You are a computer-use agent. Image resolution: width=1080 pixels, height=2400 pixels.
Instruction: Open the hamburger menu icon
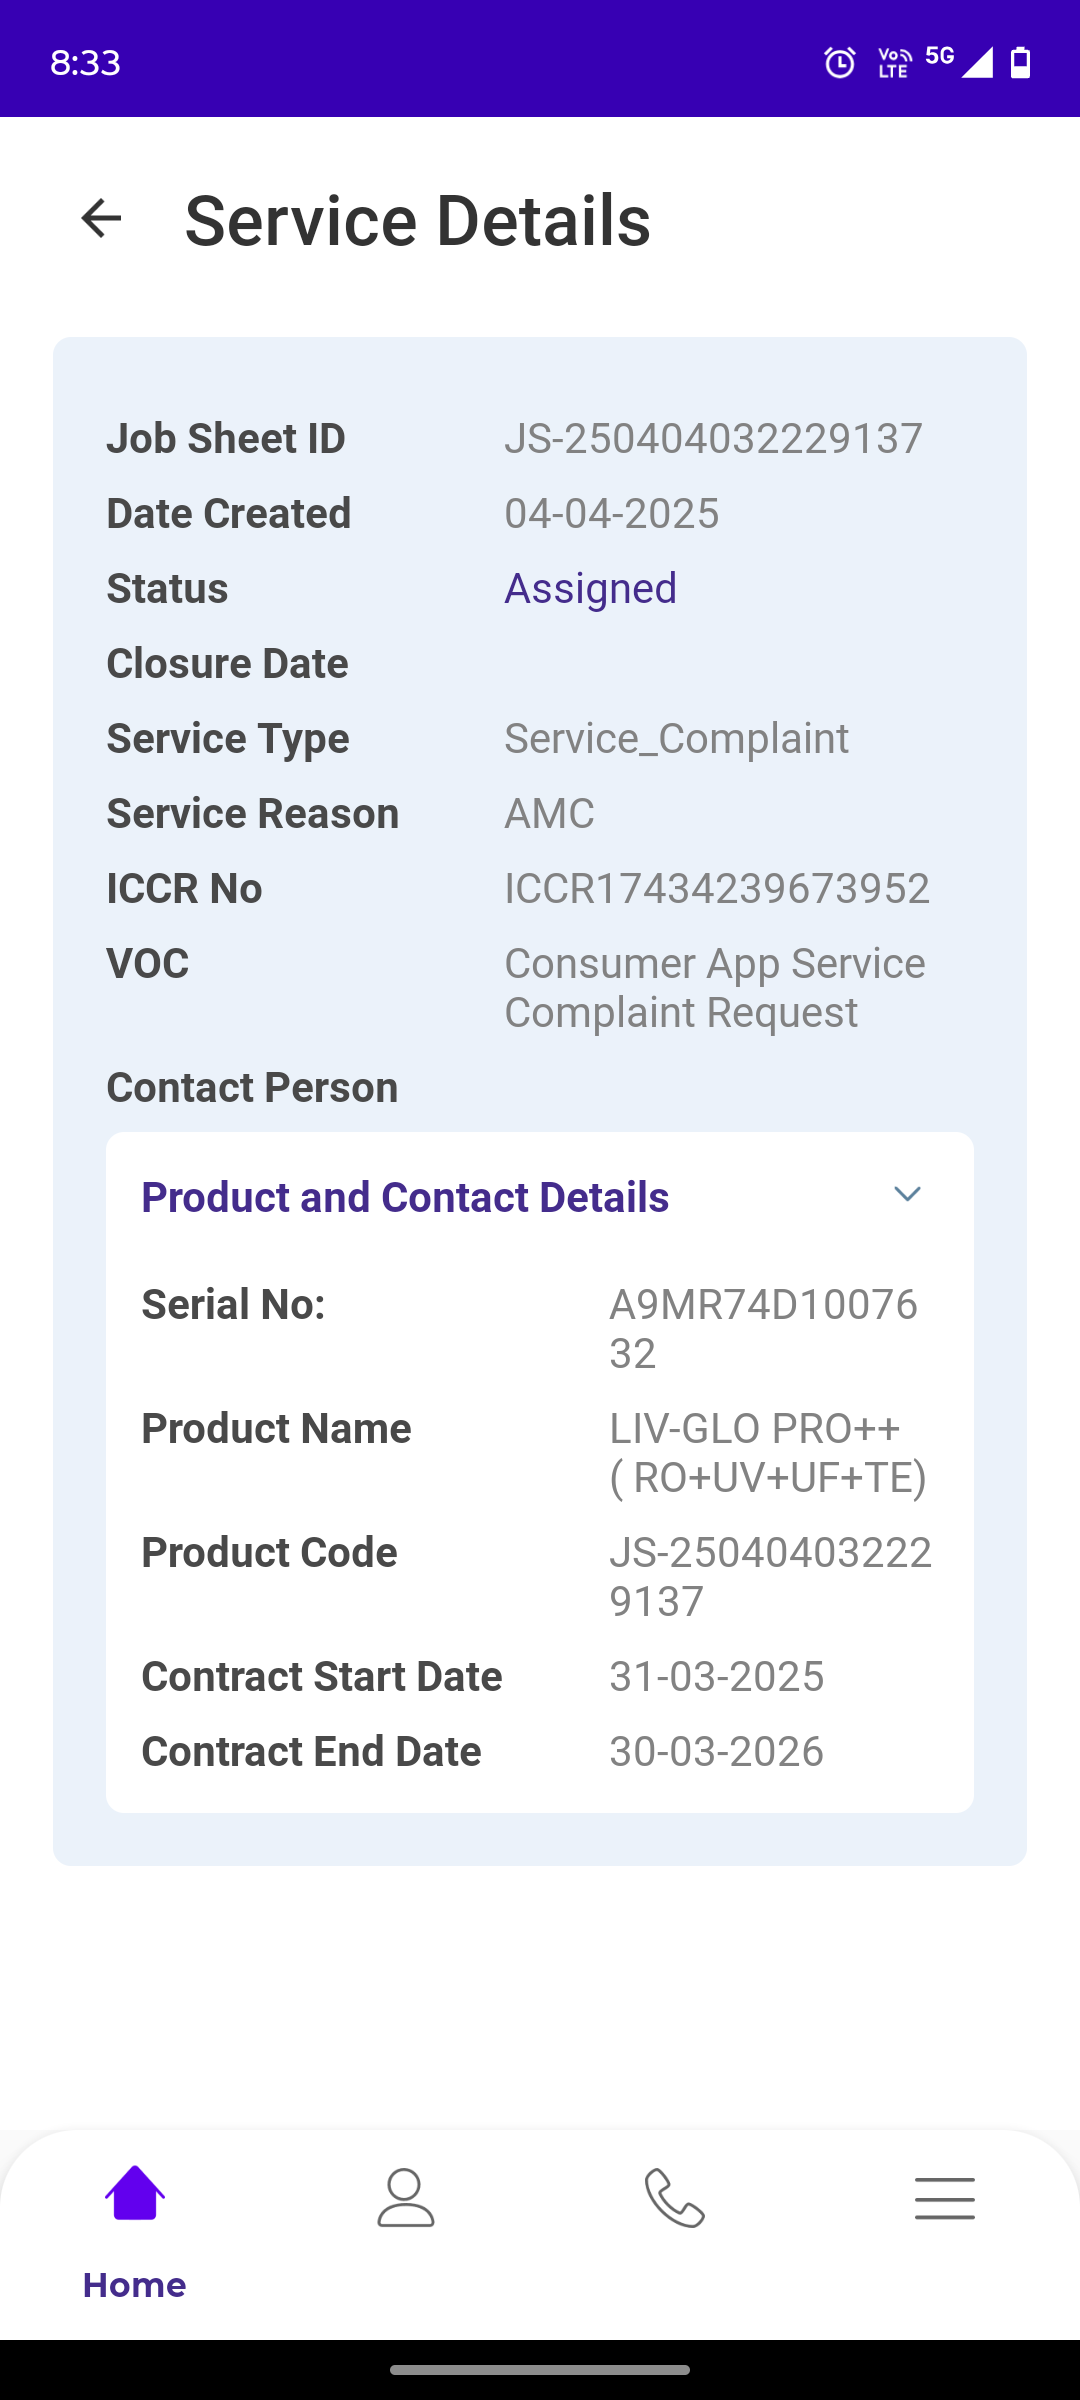944,2197
